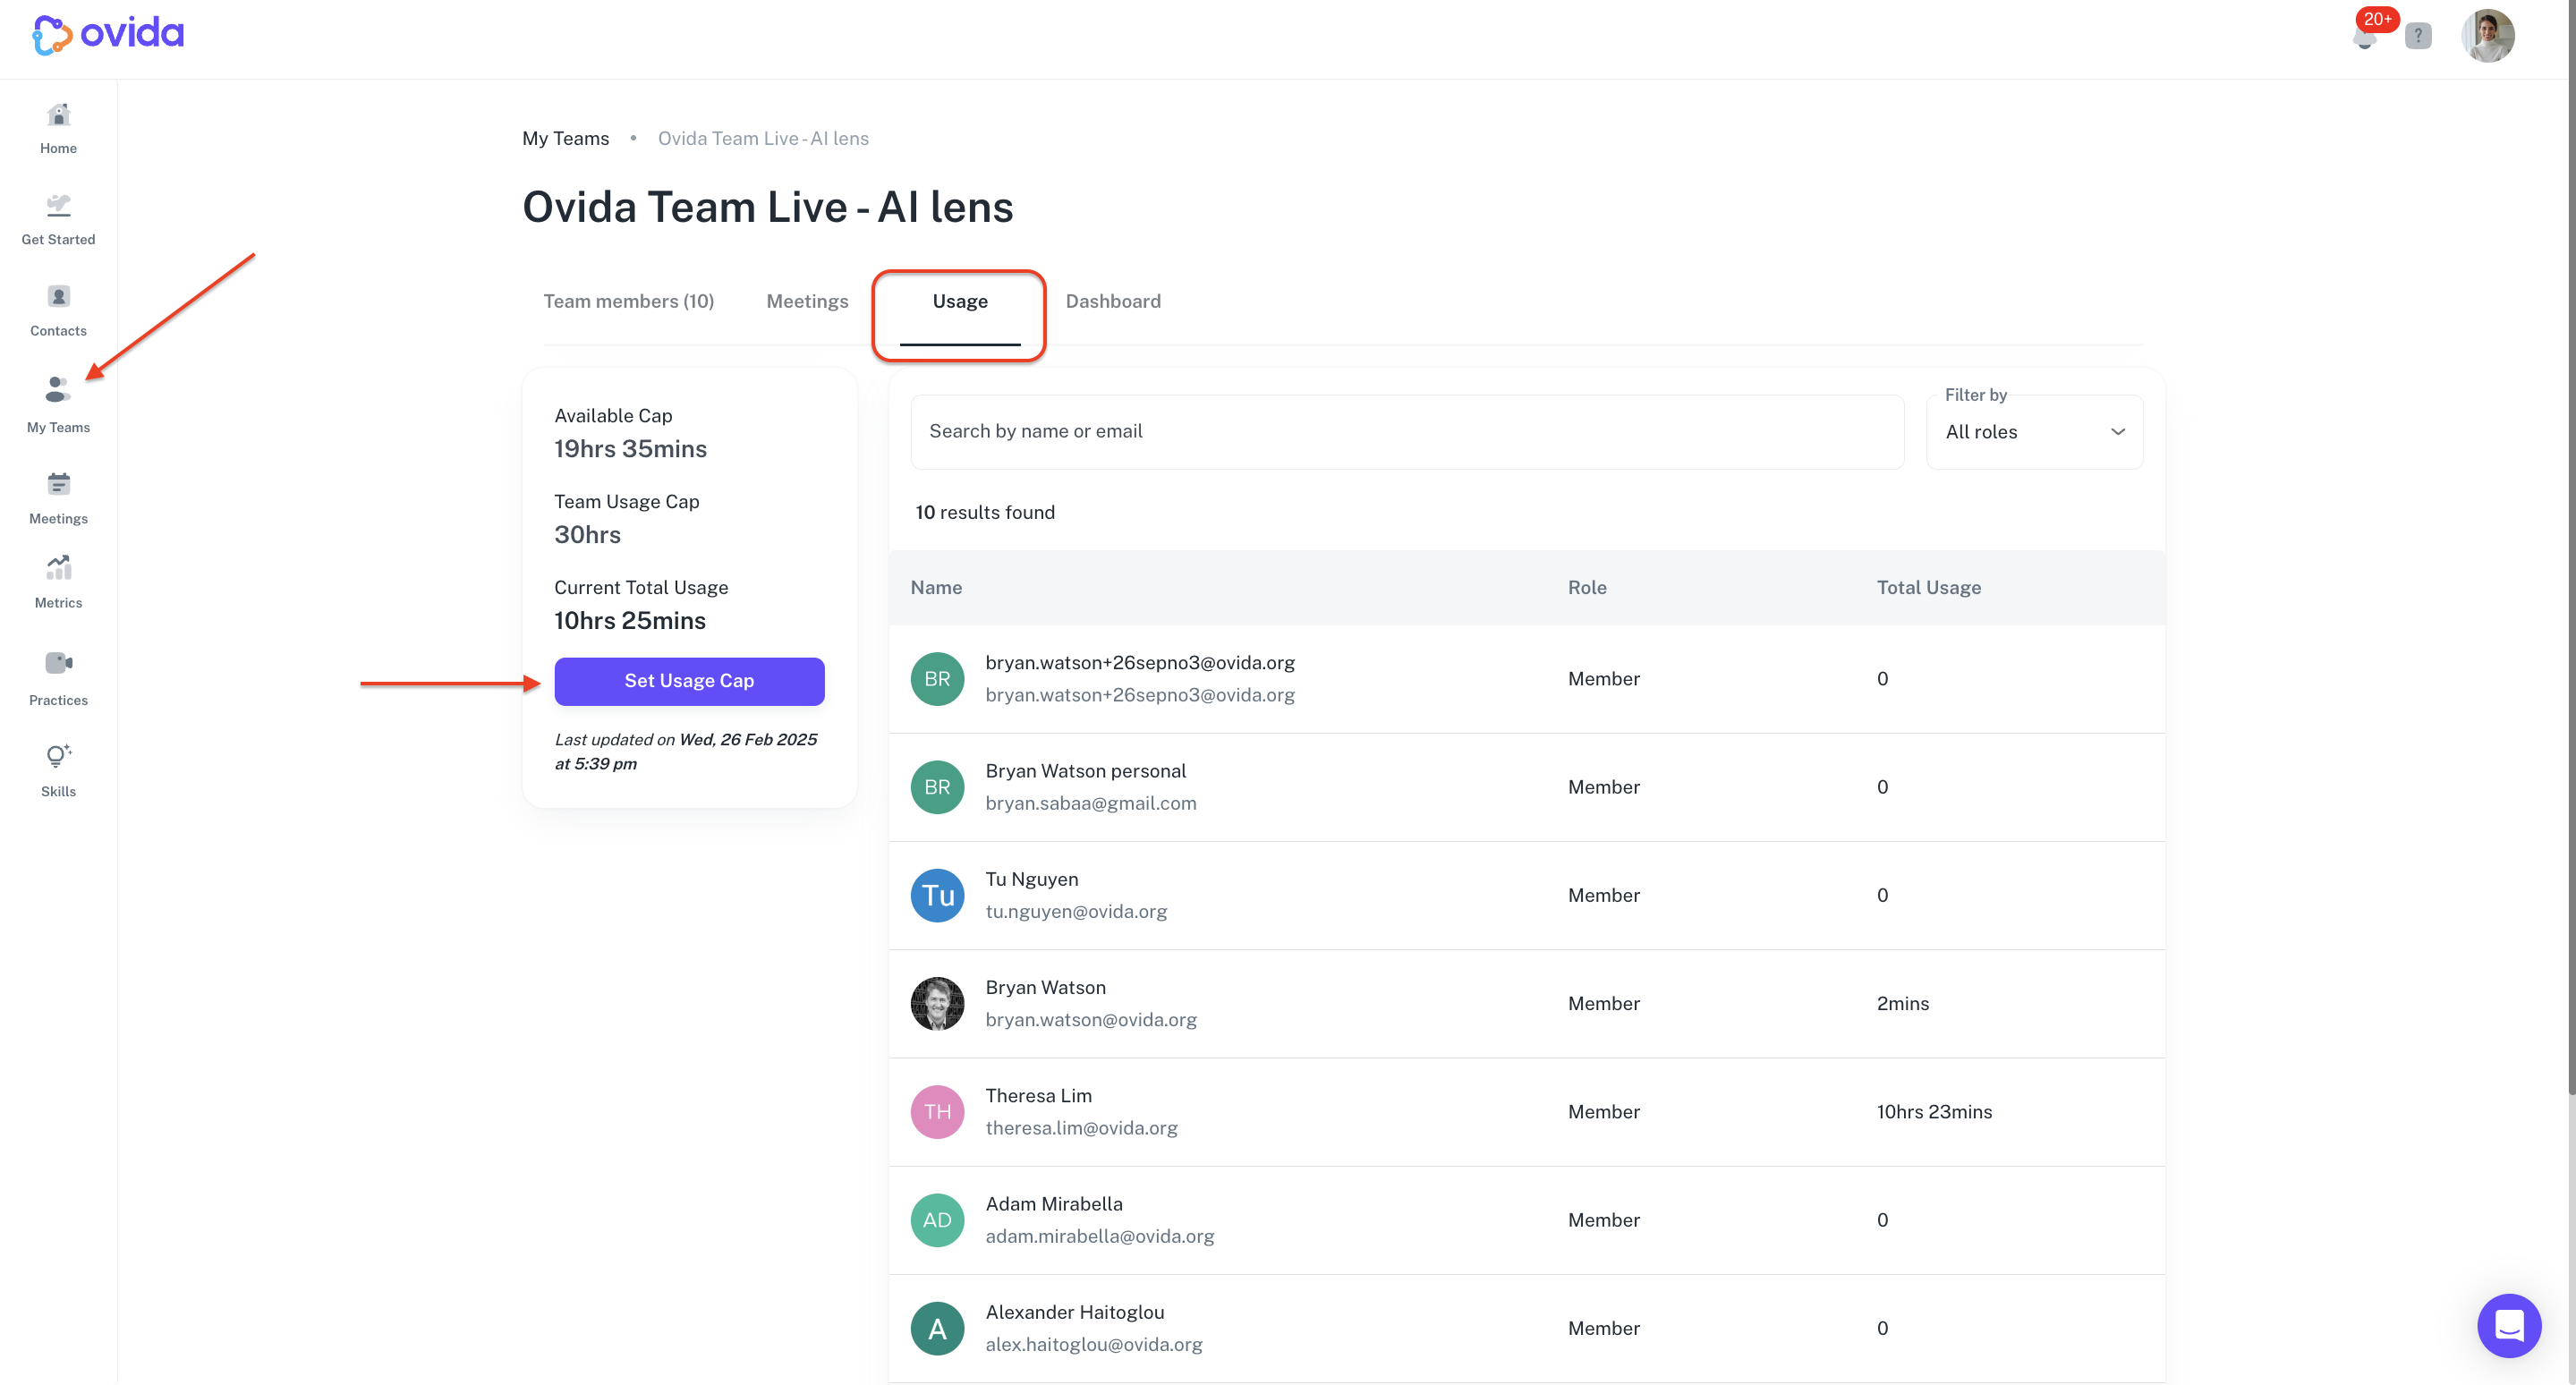2576x1385 pixels.
Task: Open user profile avatar menu
Action: (x=2488, y=36)
